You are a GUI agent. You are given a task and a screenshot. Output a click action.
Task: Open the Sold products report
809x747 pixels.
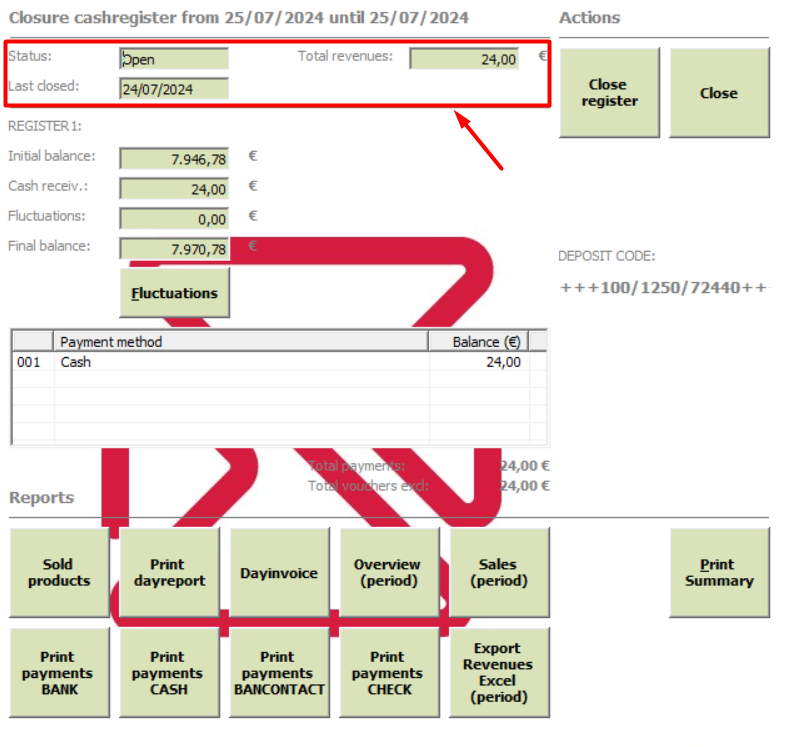point(59,573)
